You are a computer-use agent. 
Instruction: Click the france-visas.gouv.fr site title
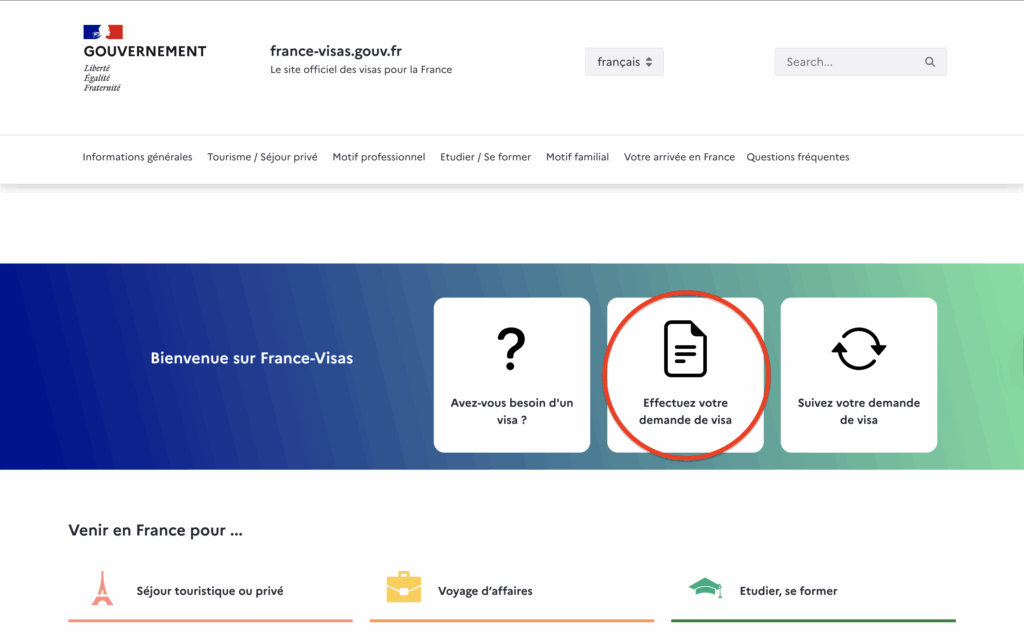pos(336,51)
